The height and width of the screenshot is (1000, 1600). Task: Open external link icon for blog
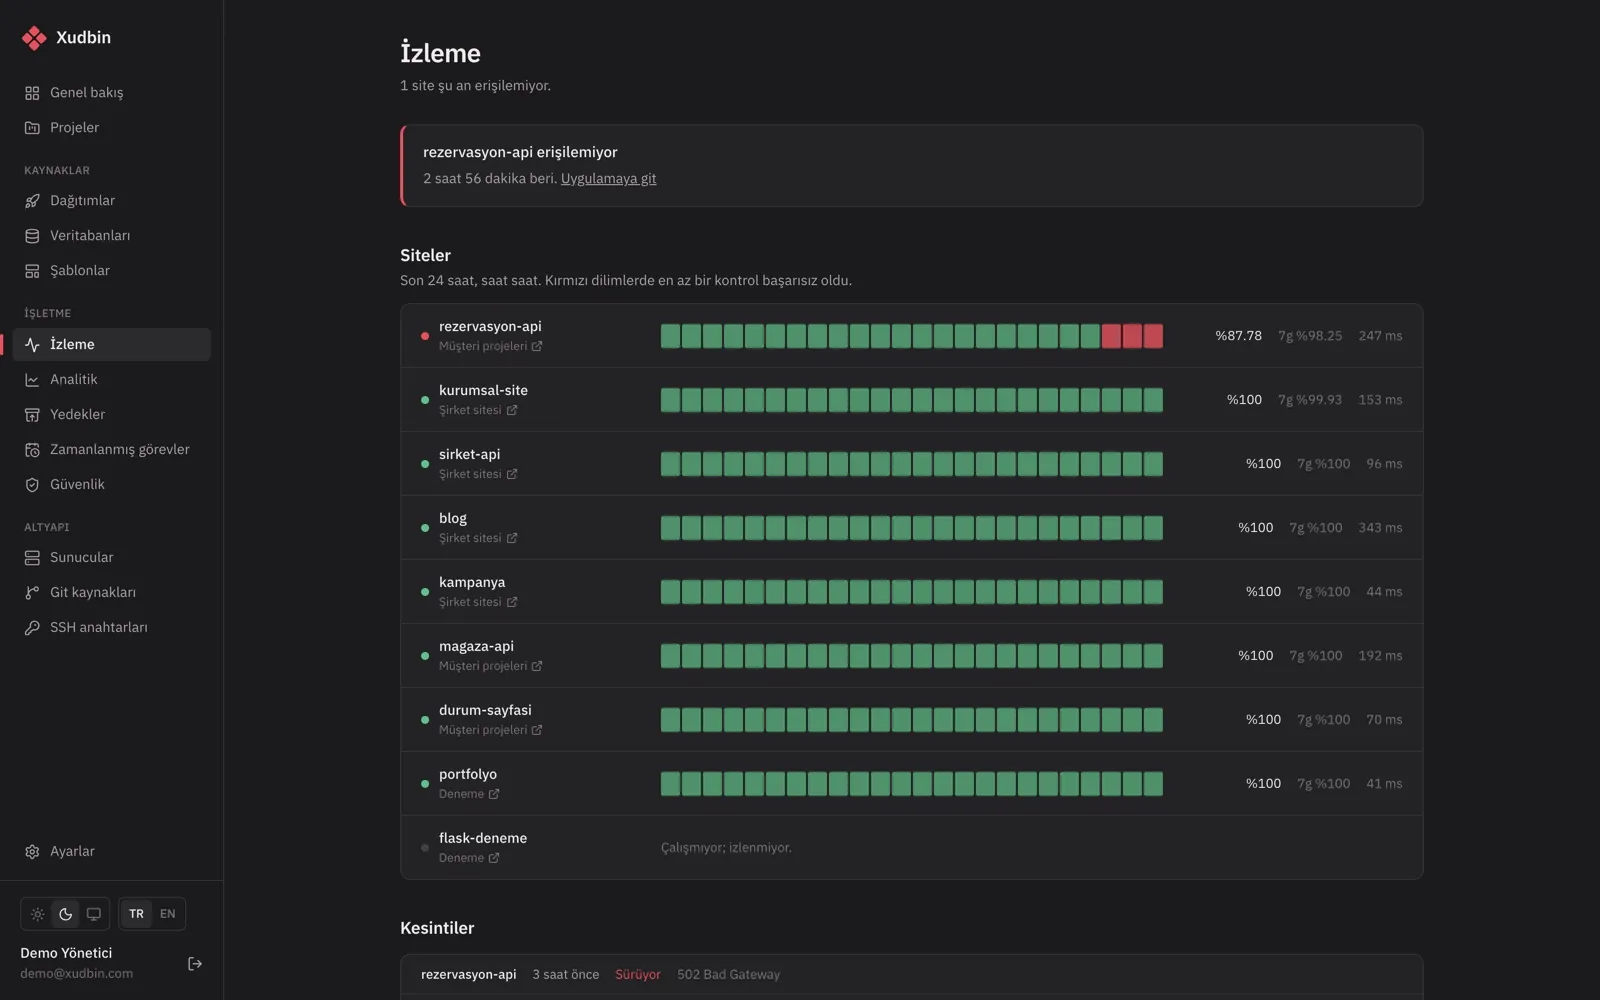pyautogui.click(x=512, y=538)
